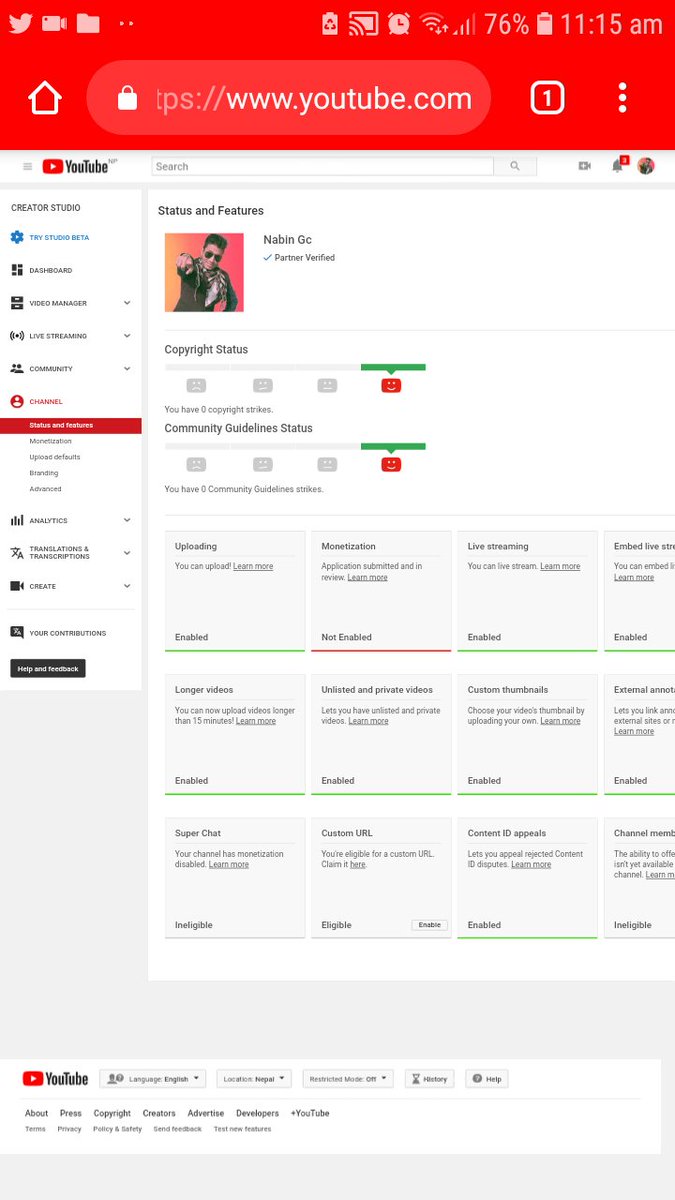Screen dimensions: 675x1200
Task: Expand the Live Streaming section
Action: point(127,336)
